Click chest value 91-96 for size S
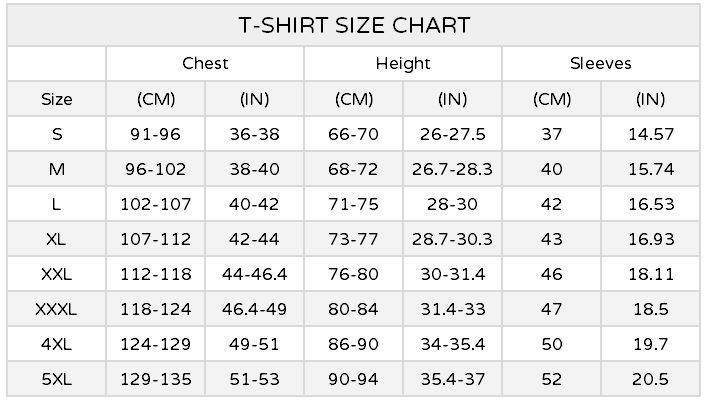 point(155,134)
